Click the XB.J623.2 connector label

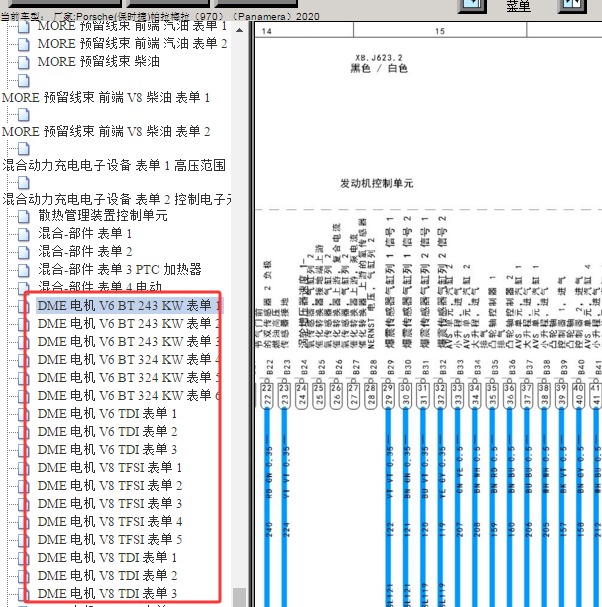pos(379,58)
